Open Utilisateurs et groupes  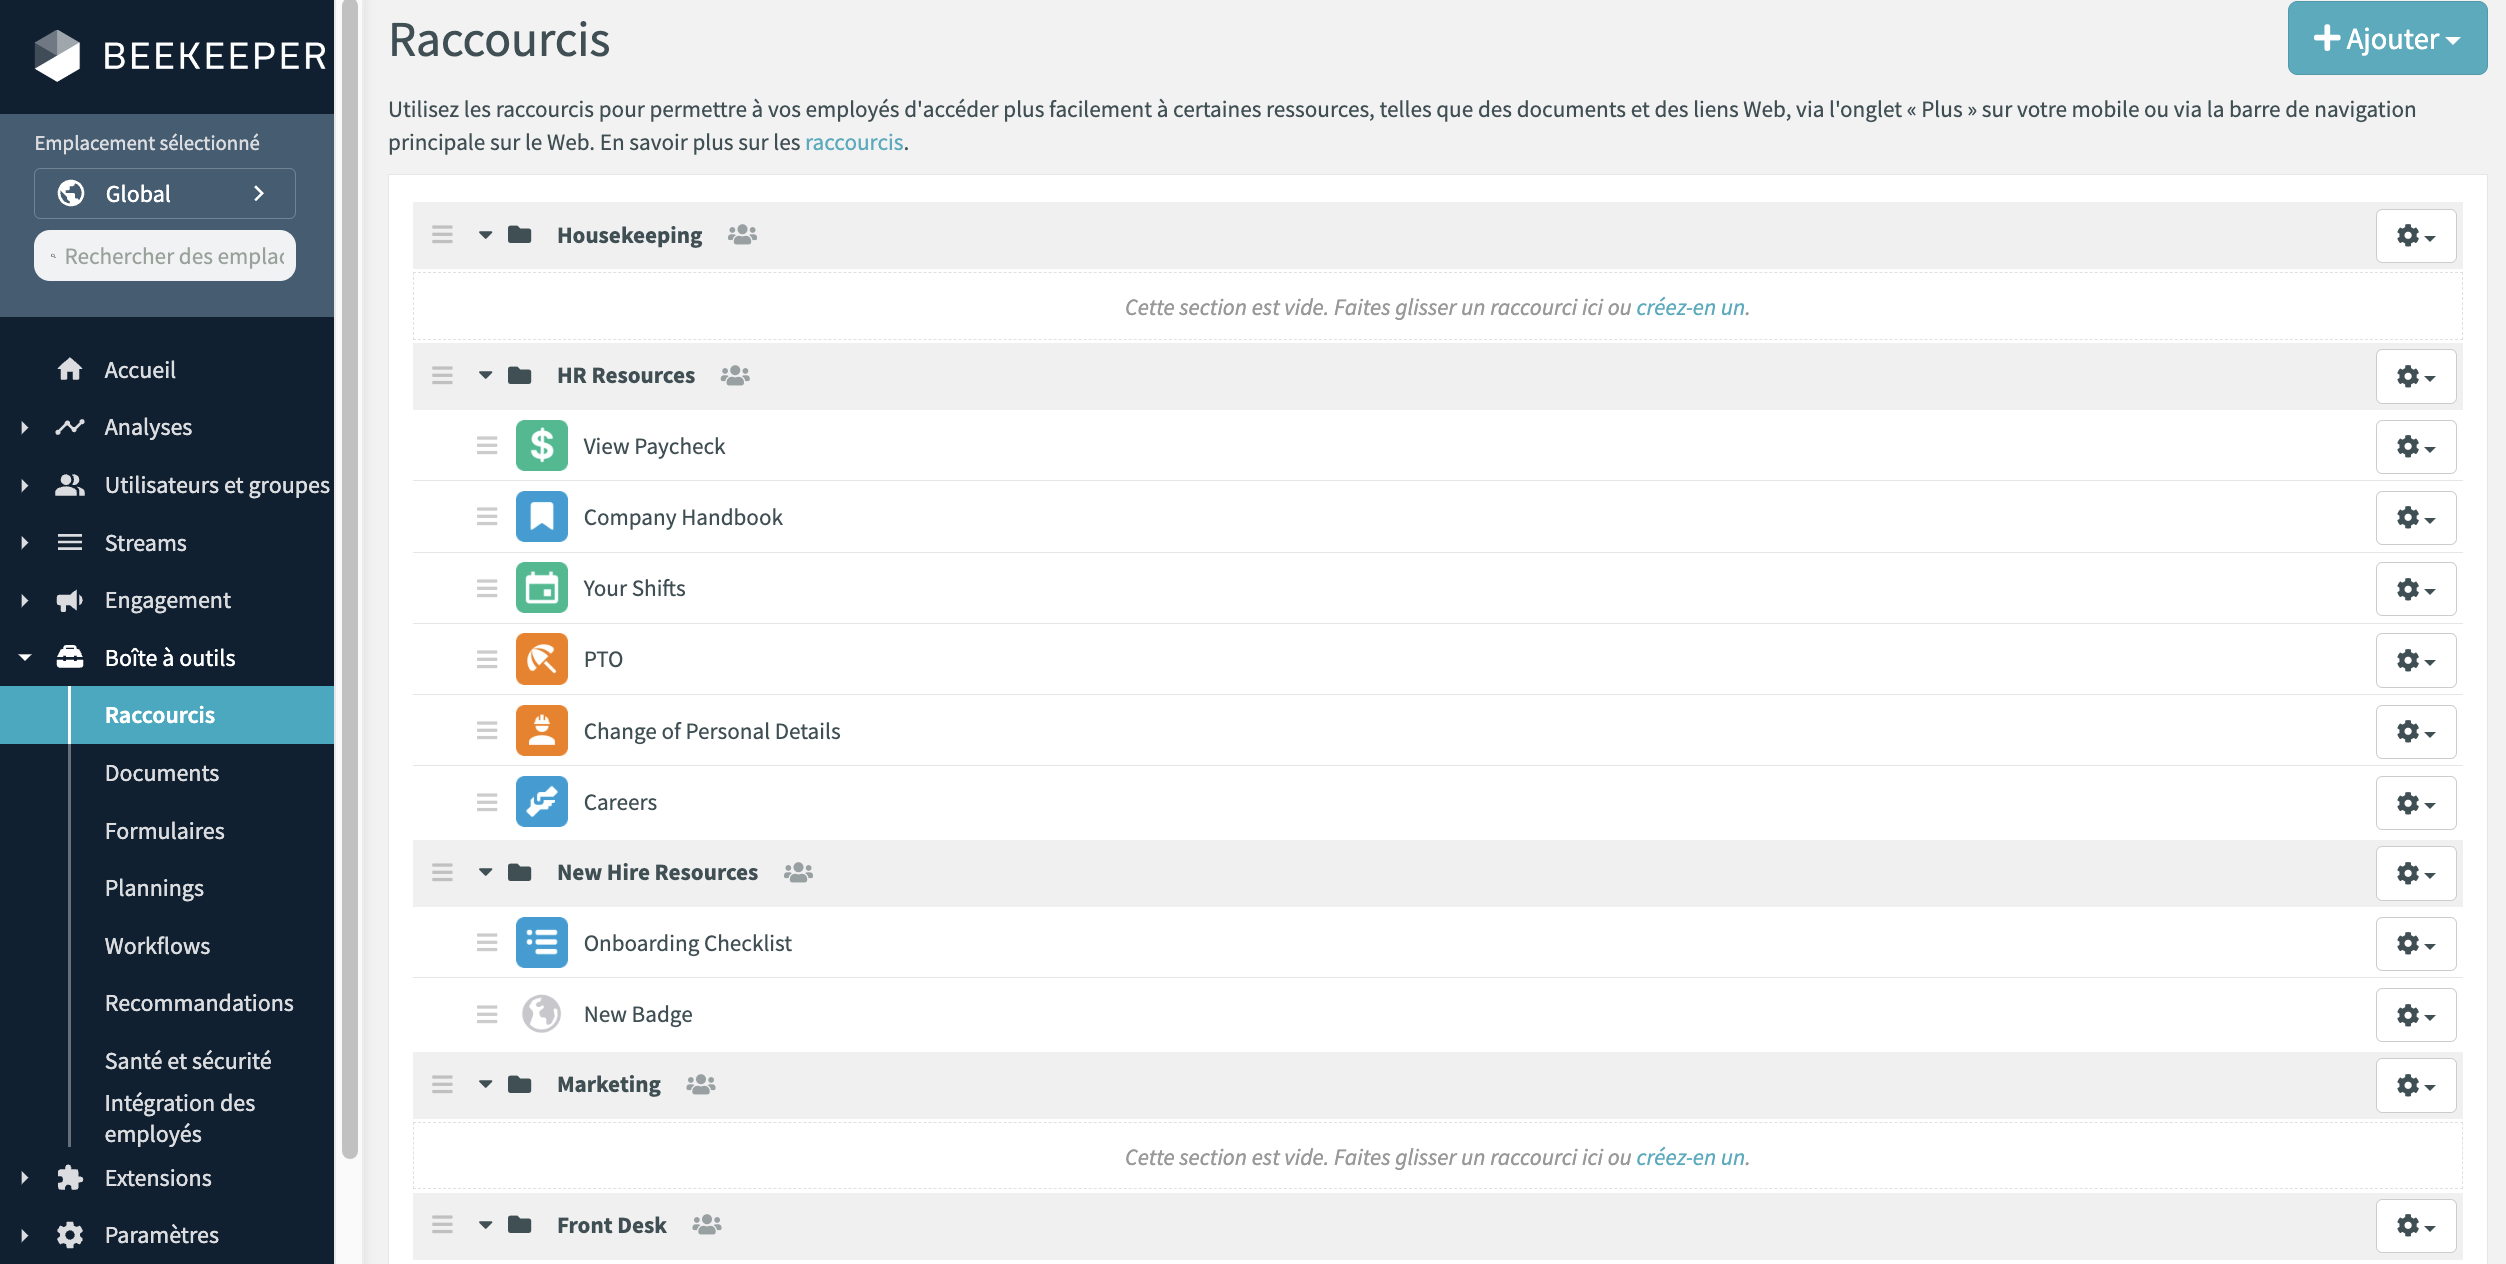click(x=217, y=485)
